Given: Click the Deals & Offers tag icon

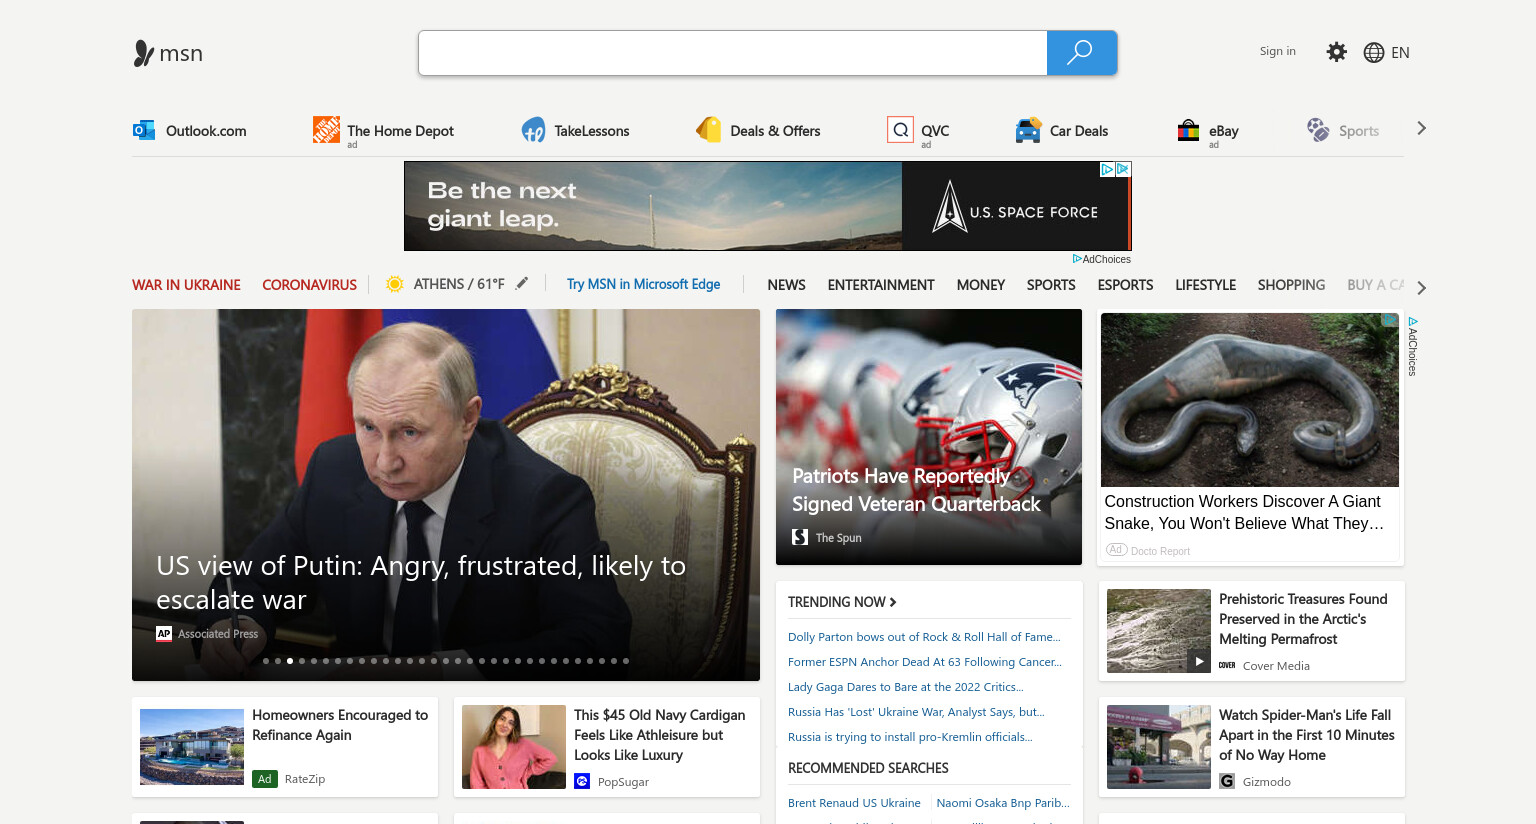Looking at the screenshot, I should (x=709, y=130).
